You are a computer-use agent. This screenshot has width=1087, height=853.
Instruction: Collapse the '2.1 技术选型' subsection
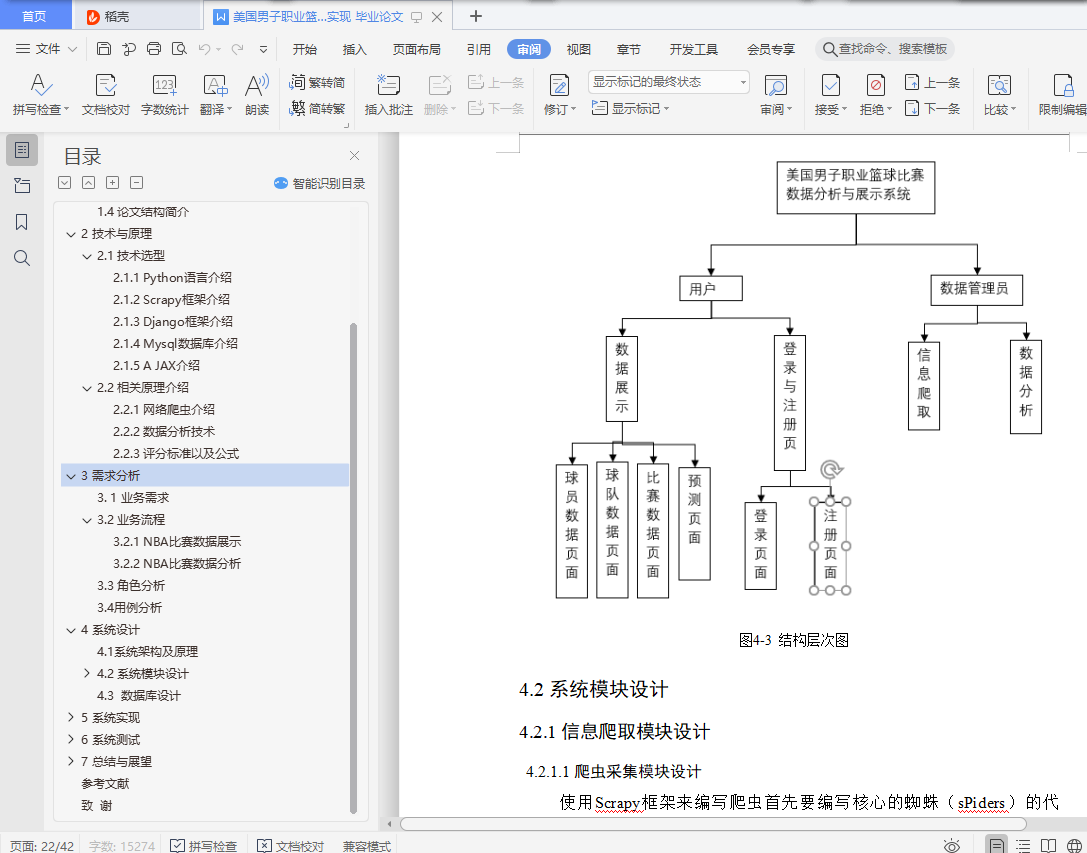[x=87, y=257]
